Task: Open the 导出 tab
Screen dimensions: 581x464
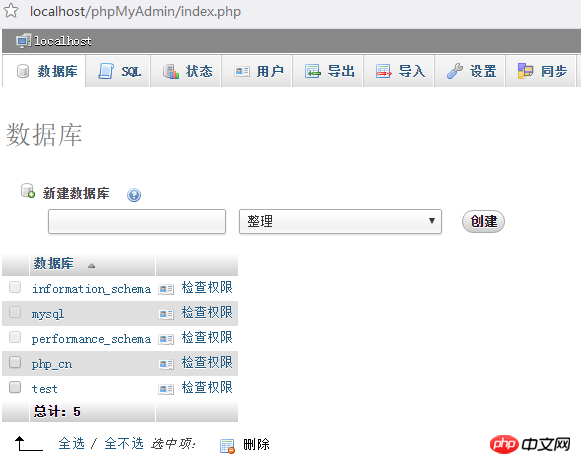Action: coord(328,71)
